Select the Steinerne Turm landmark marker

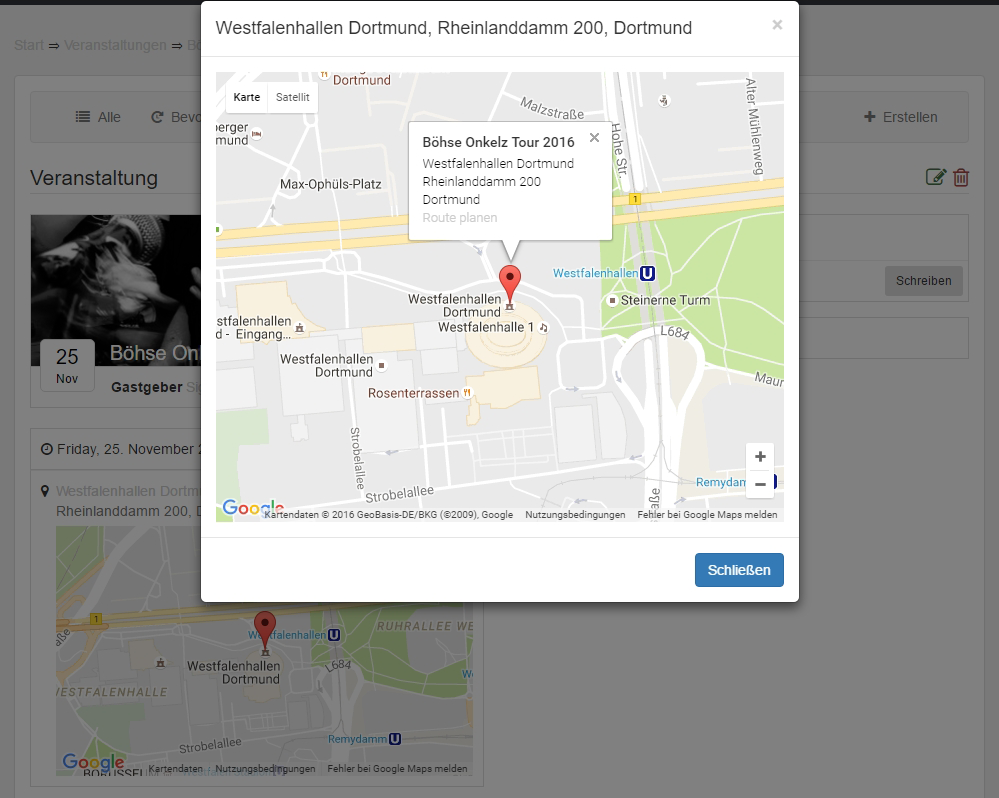pos(612,300)
